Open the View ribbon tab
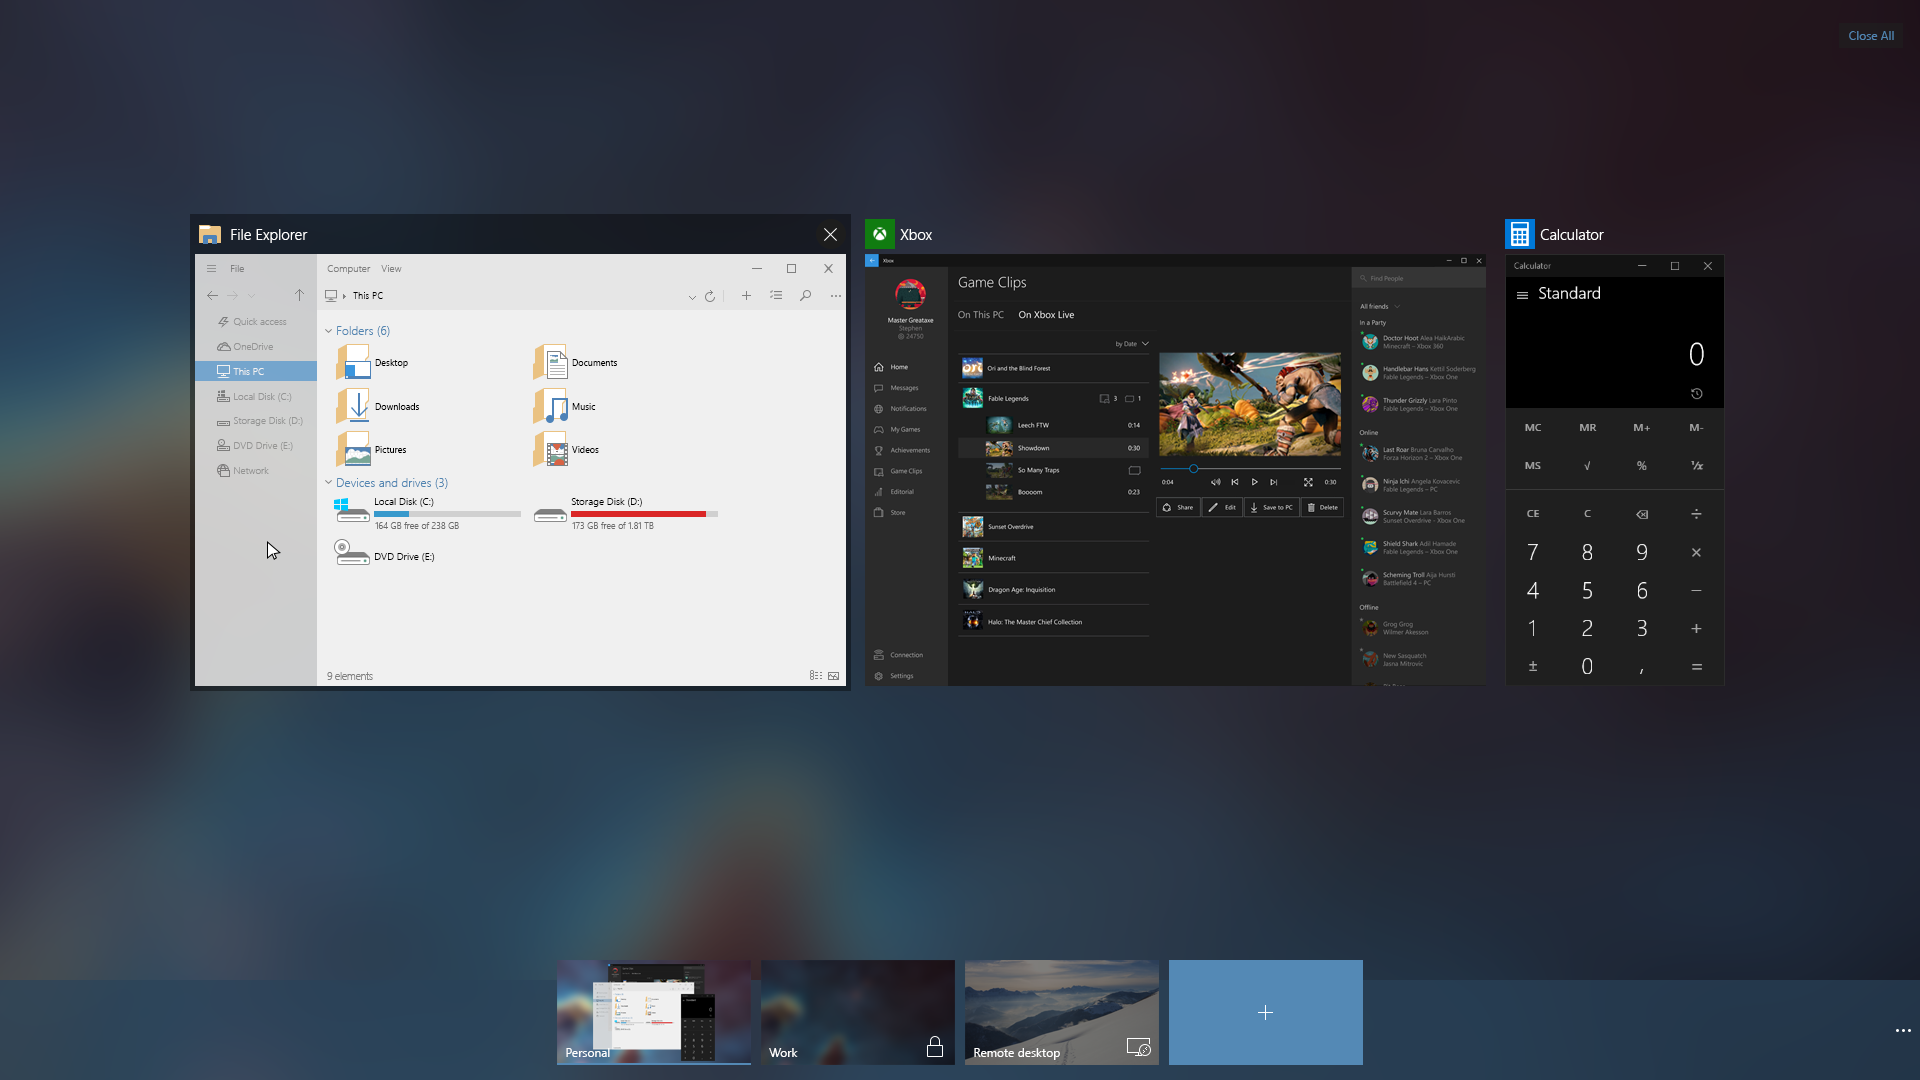1920x1080 pixels. coord(391,268)
